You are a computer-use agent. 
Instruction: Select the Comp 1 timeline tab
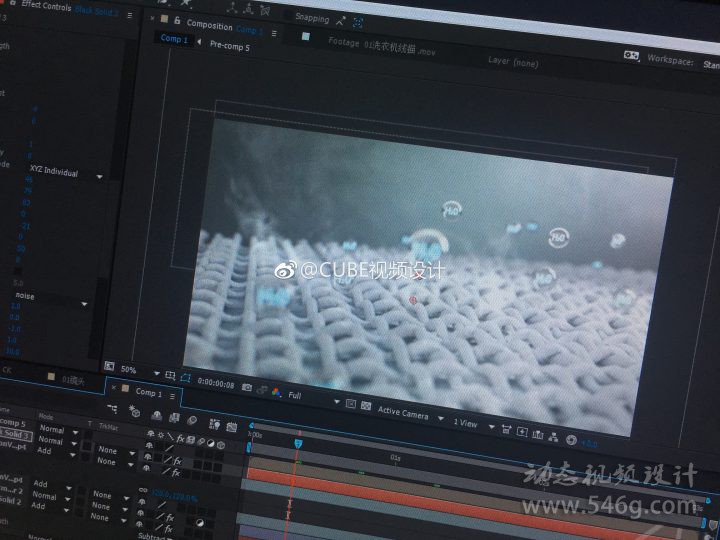point(149,392)
